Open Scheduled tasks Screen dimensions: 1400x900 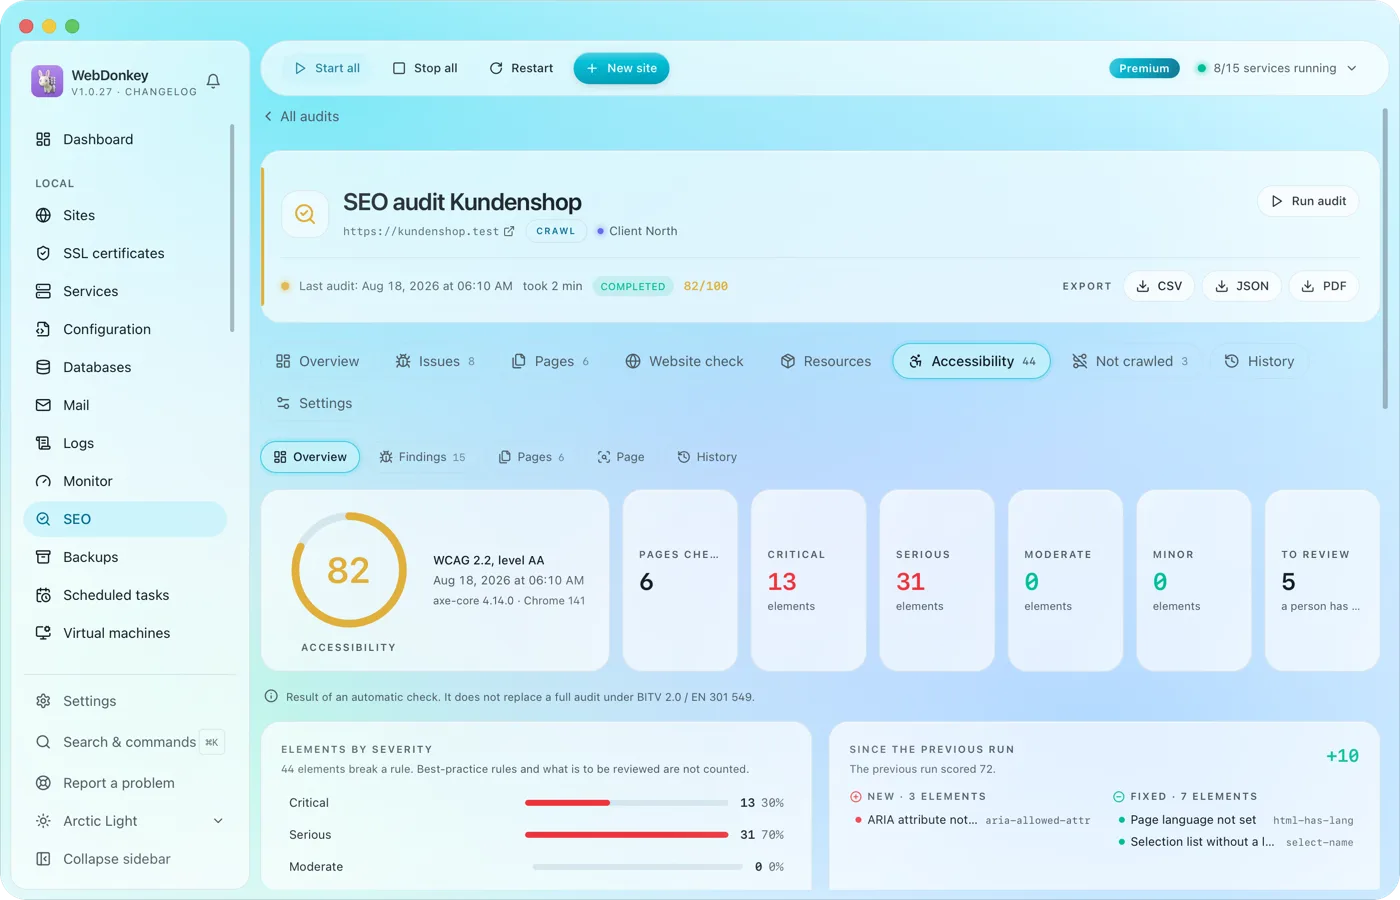125,595
